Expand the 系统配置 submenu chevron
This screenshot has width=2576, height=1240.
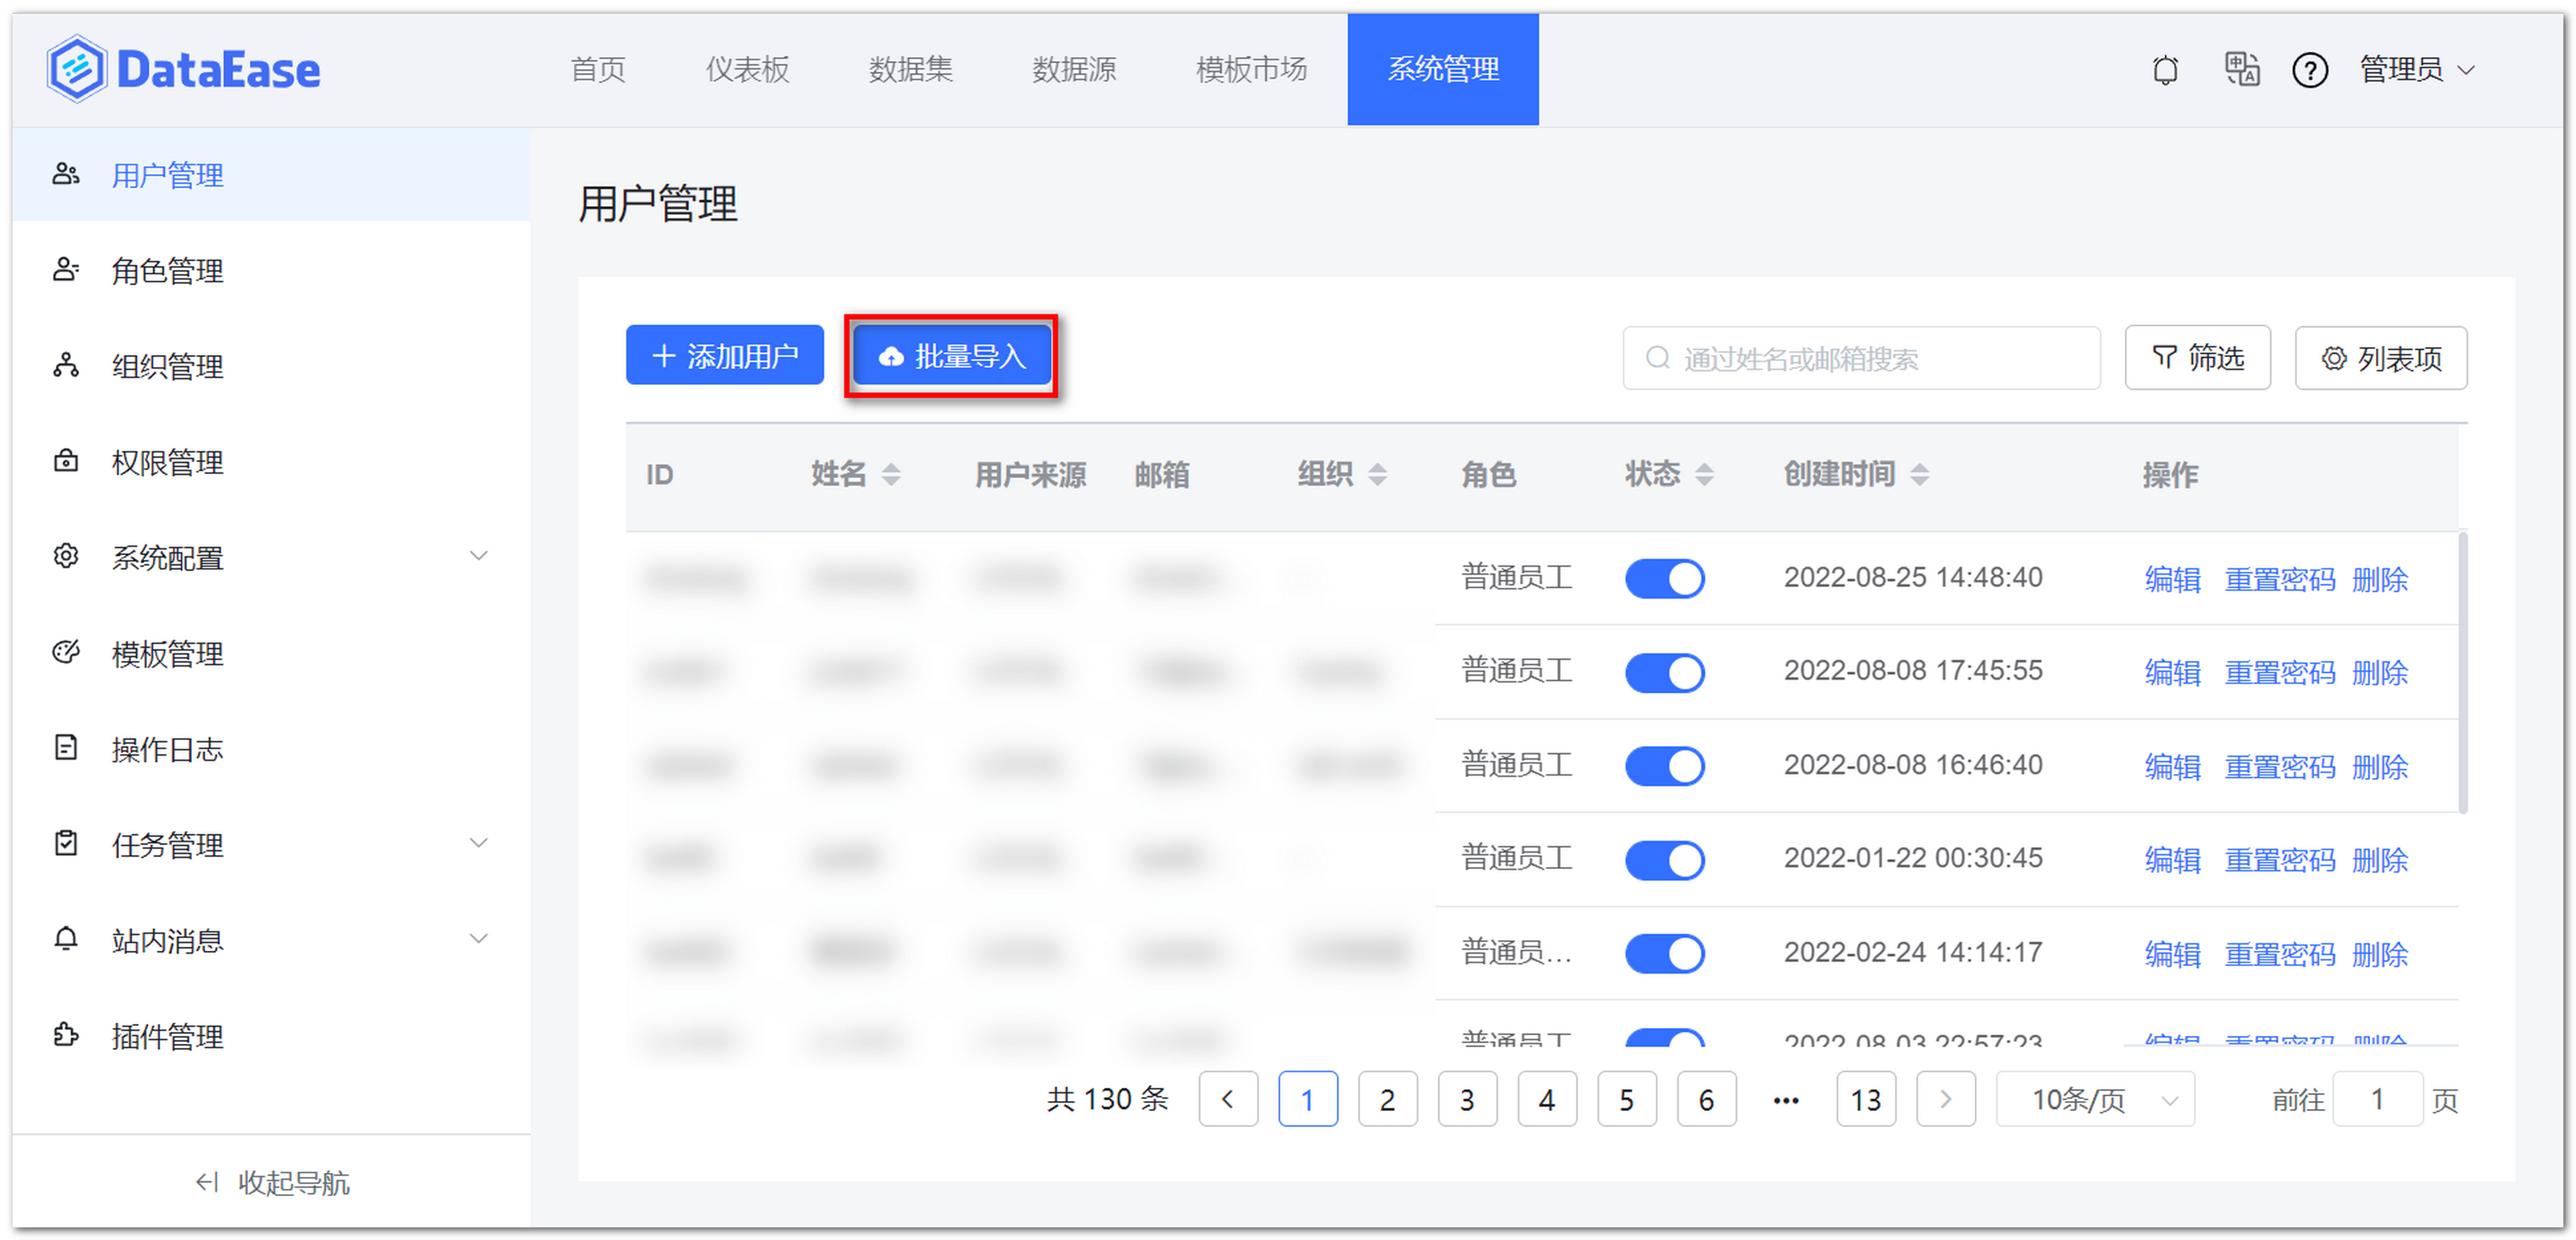click(479, 556)
